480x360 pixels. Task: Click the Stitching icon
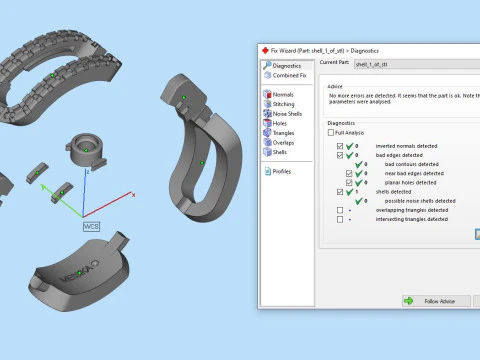tap(267, 104)
